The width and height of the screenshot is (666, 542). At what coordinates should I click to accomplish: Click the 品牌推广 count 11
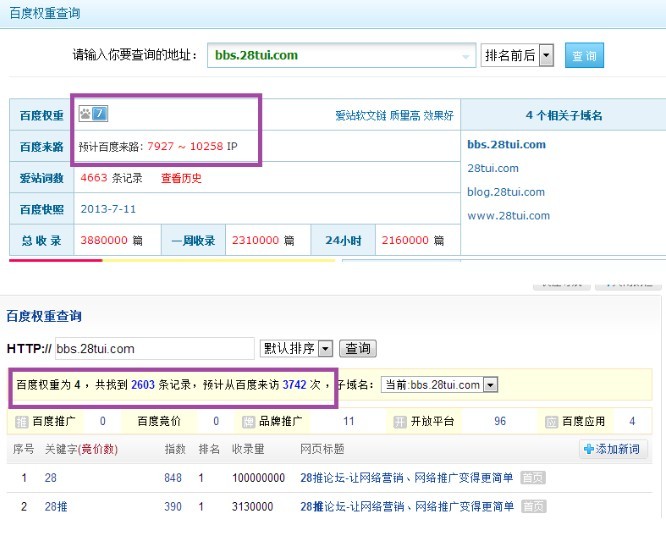[349, 421]
